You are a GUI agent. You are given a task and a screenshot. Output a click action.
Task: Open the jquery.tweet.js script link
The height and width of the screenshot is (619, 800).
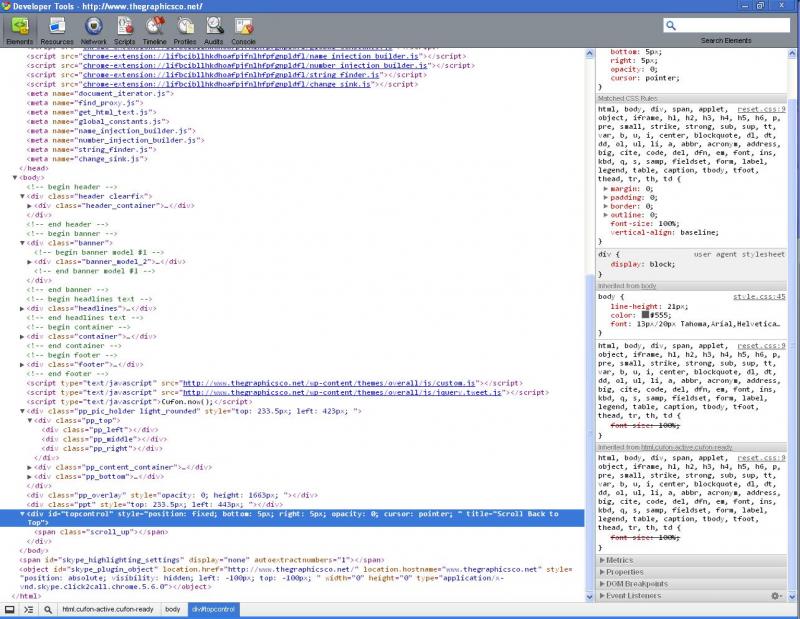click(342, 392)
